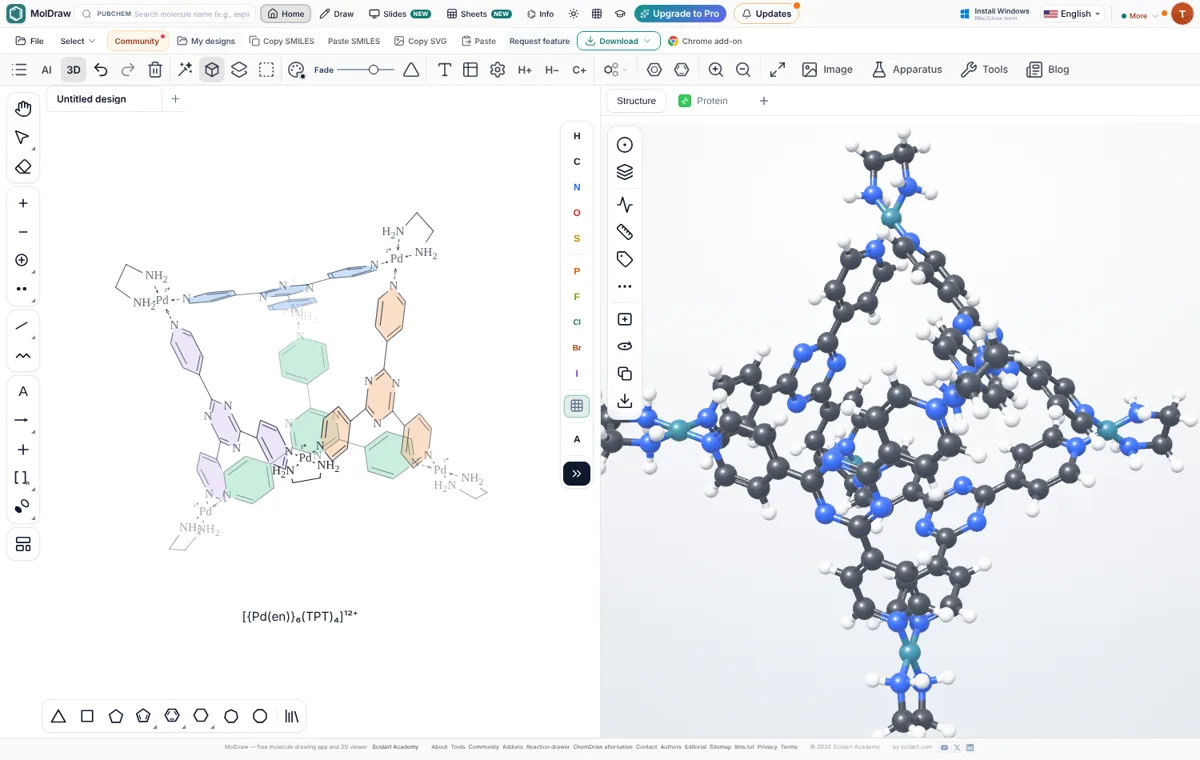Click Copy SMILES
This screenshot has height=760, width=1200.
(x=281, y=41)
